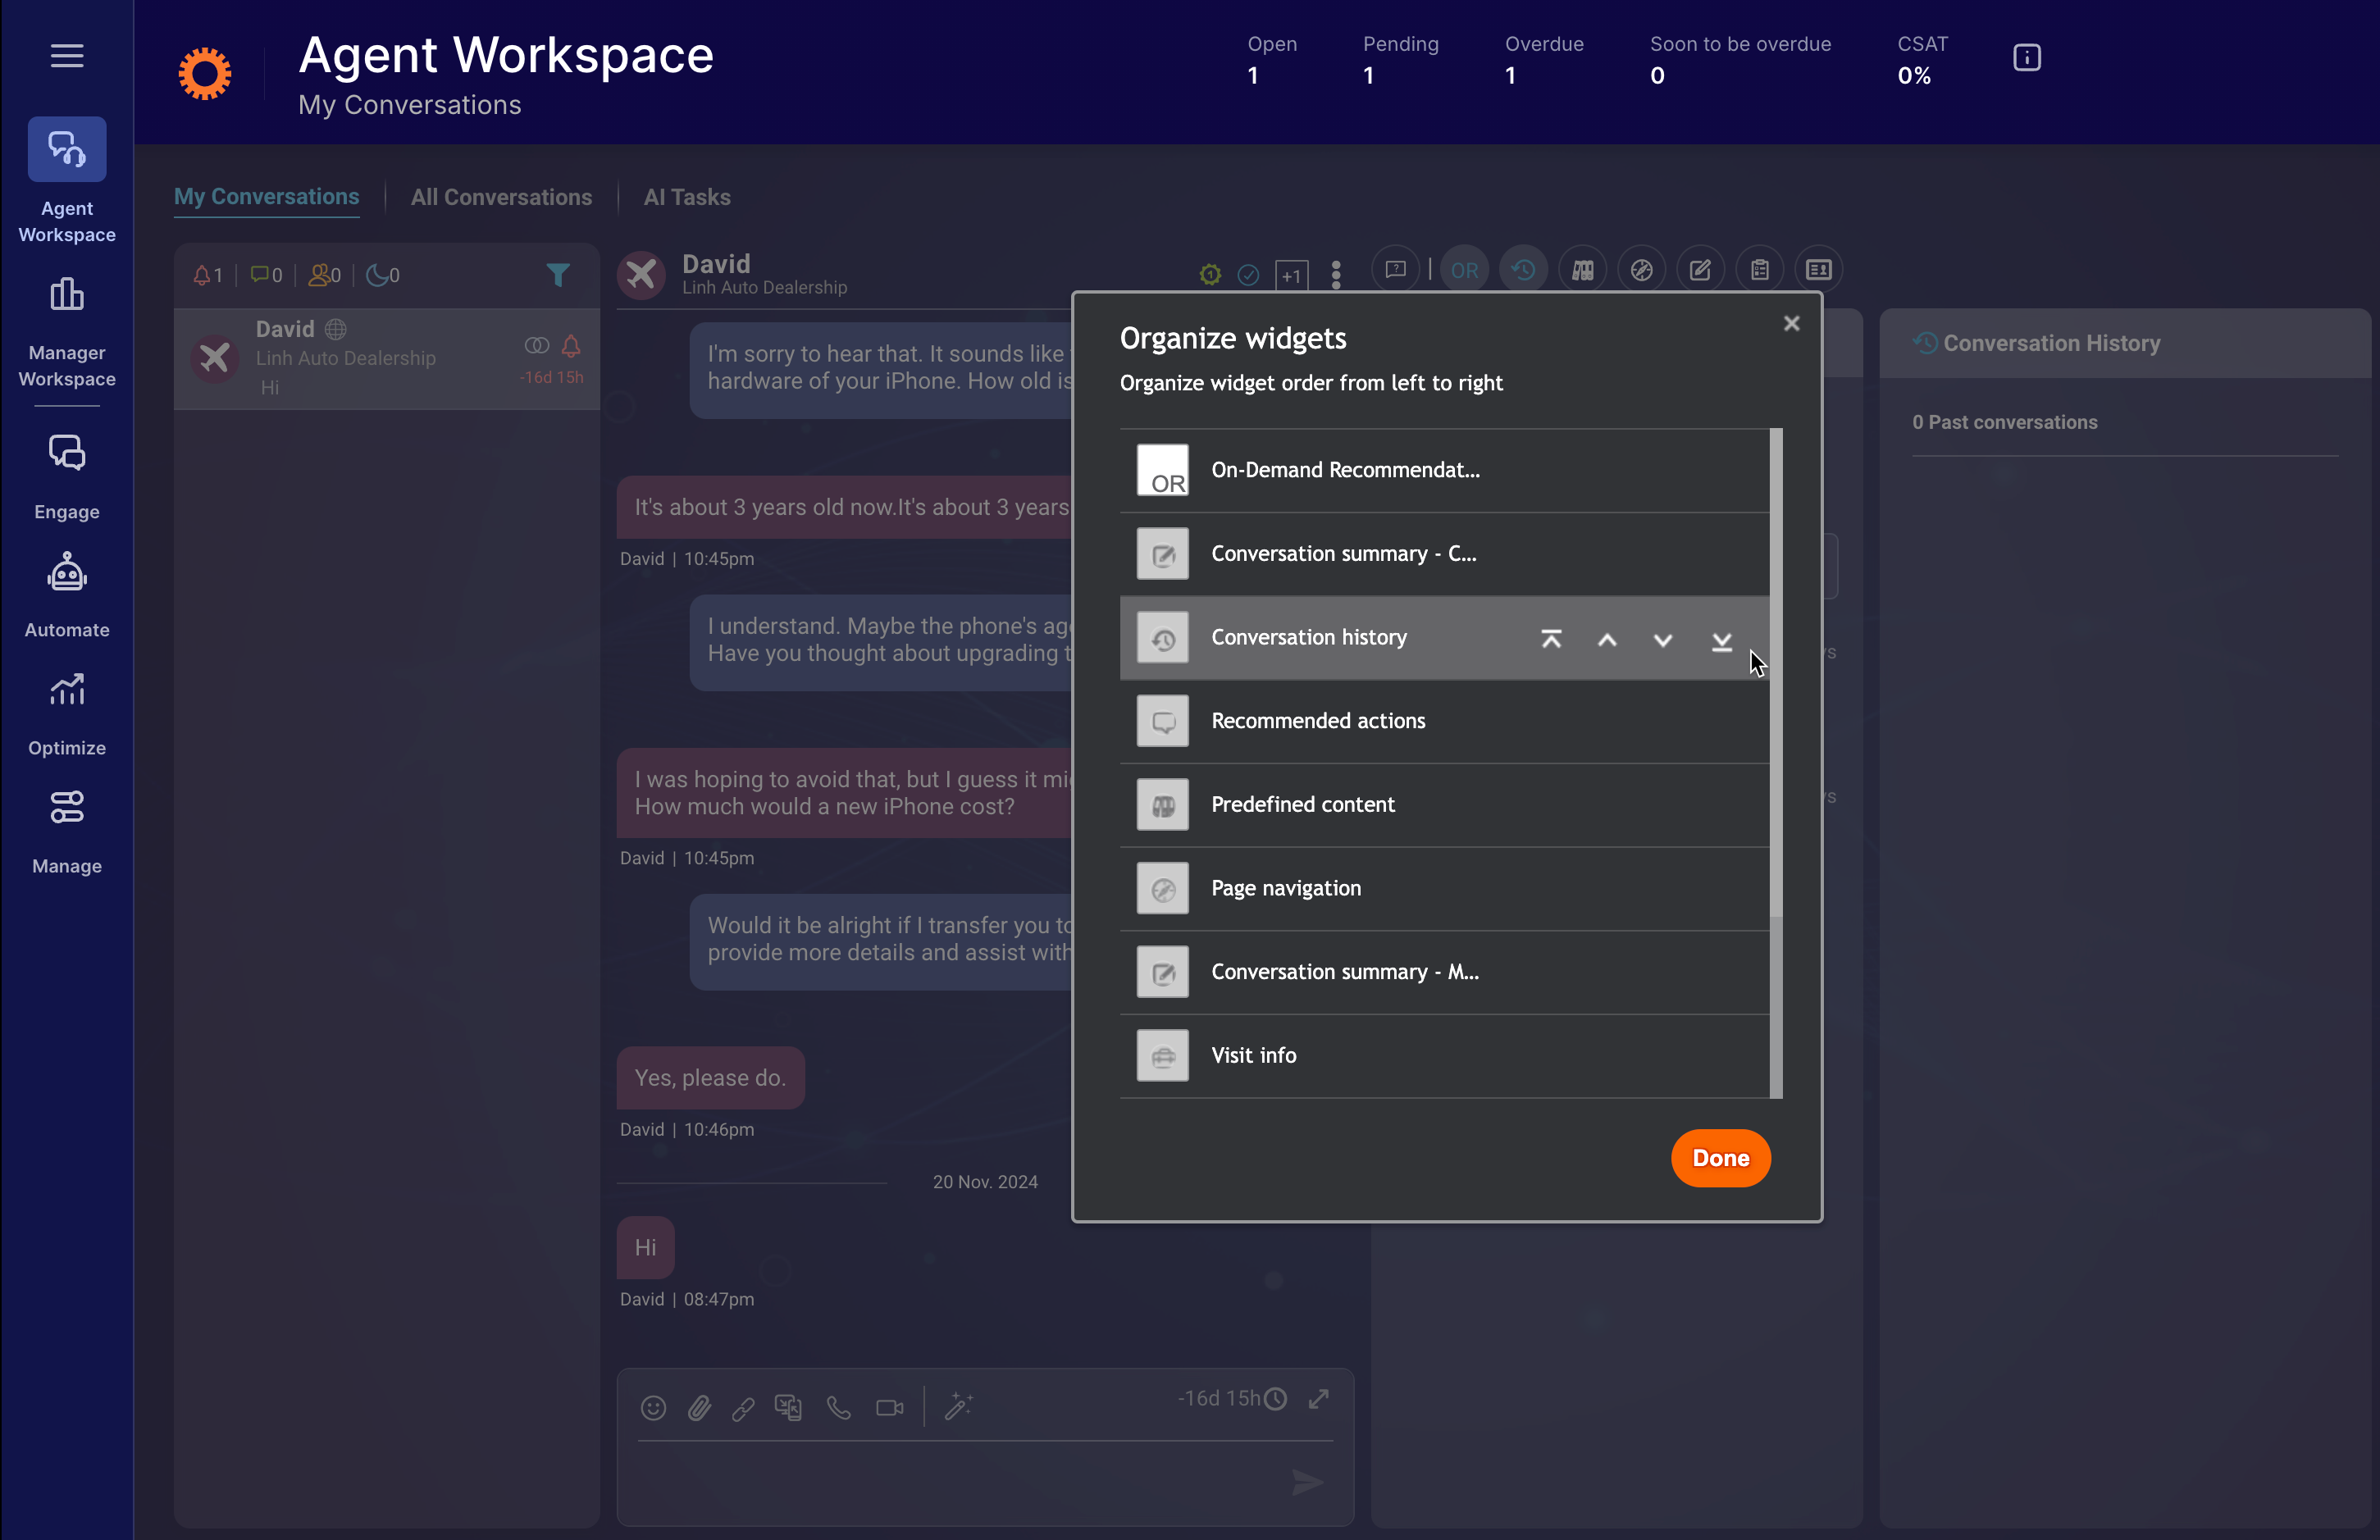Open the Automate section
Image resolution: width=2380 pixels, height=1540 pixels.
pyautogui.click(x=67, y=596)
